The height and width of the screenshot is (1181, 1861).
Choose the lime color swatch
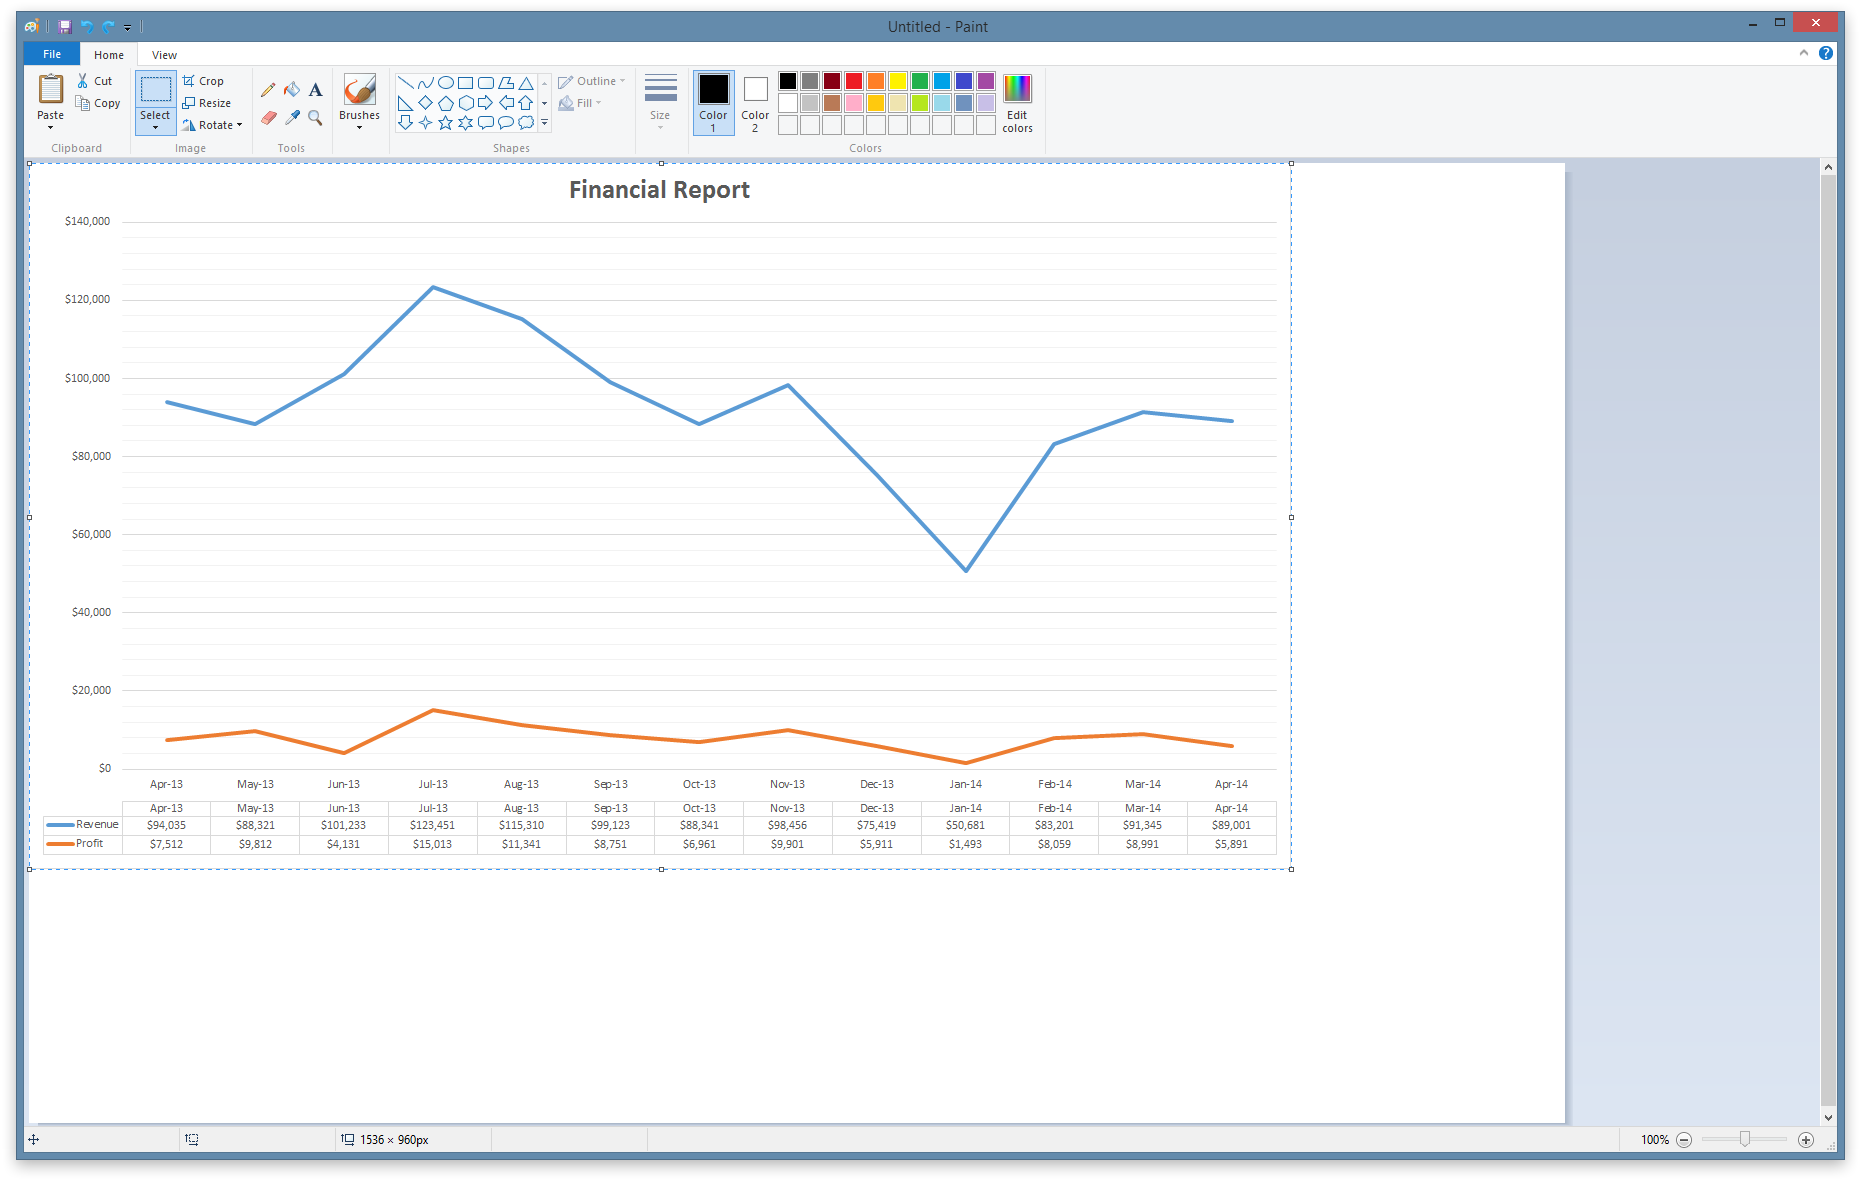pos(920,103)
